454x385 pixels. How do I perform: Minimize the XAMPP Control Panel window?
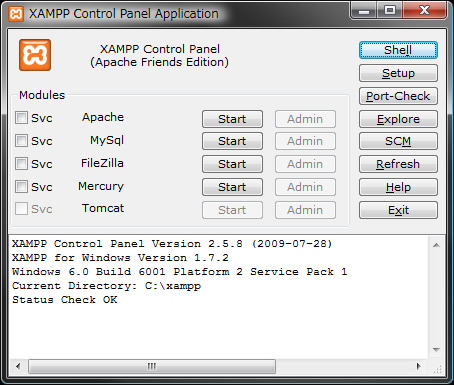[364, 11]
